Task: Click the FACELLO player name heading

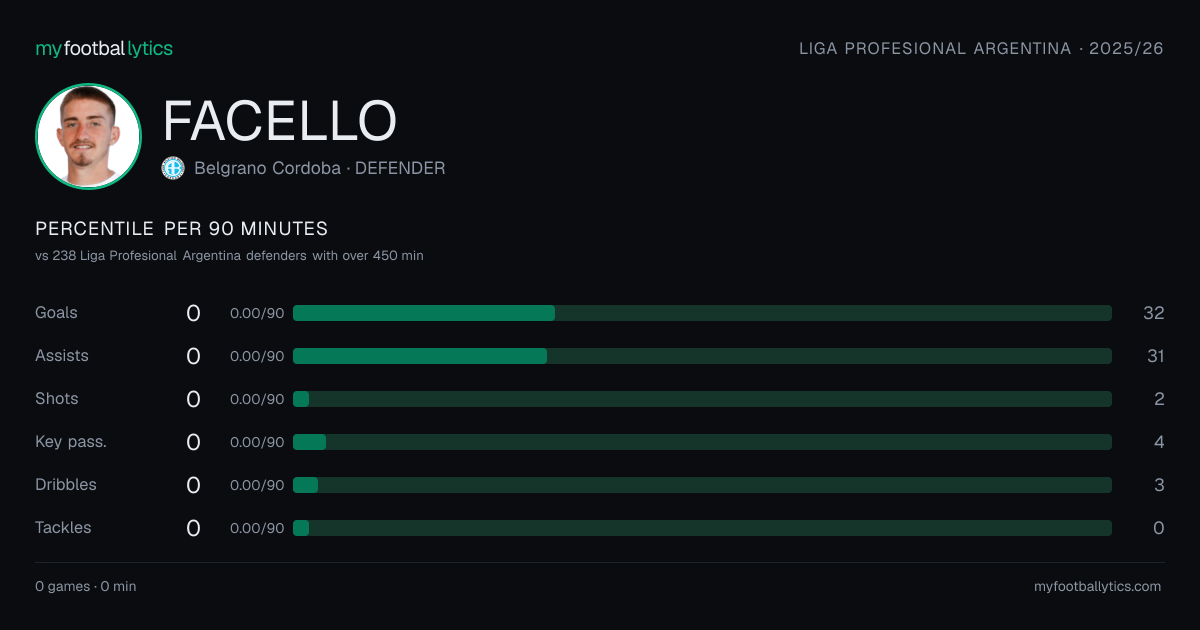Action: coord(280,121)
